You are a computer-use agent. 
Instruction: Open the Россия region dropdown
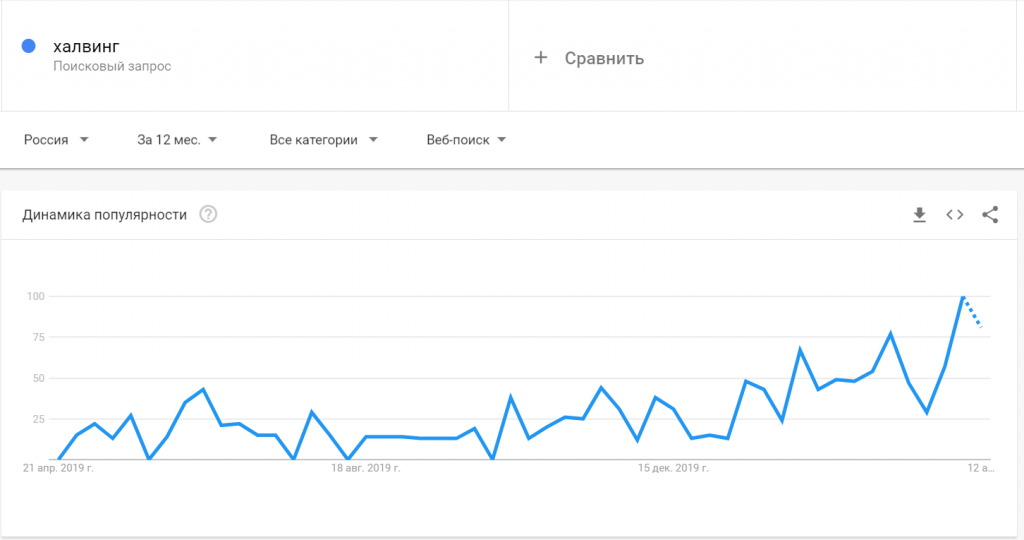coord(56,140)
